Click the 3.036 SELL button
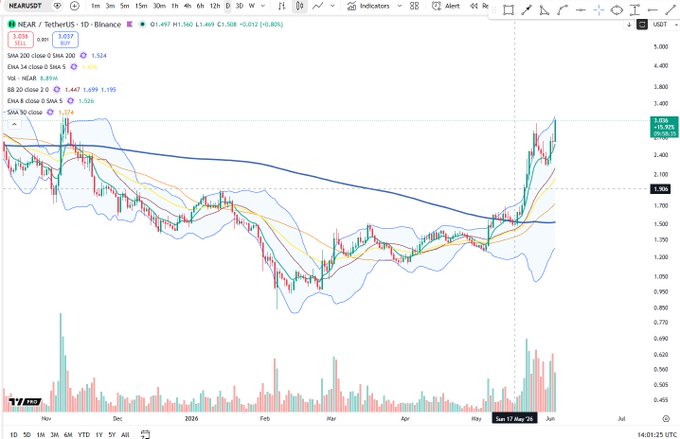The image size is (680, 439). pos(20,39)
